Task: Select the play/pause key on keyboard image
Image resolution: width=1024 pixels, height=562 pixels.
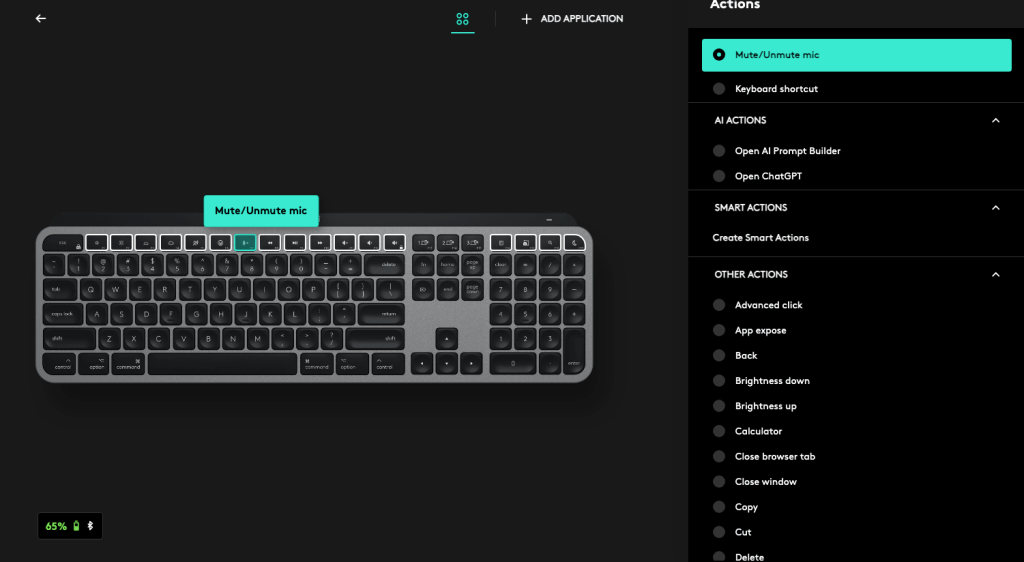Action: coord(295,242)
